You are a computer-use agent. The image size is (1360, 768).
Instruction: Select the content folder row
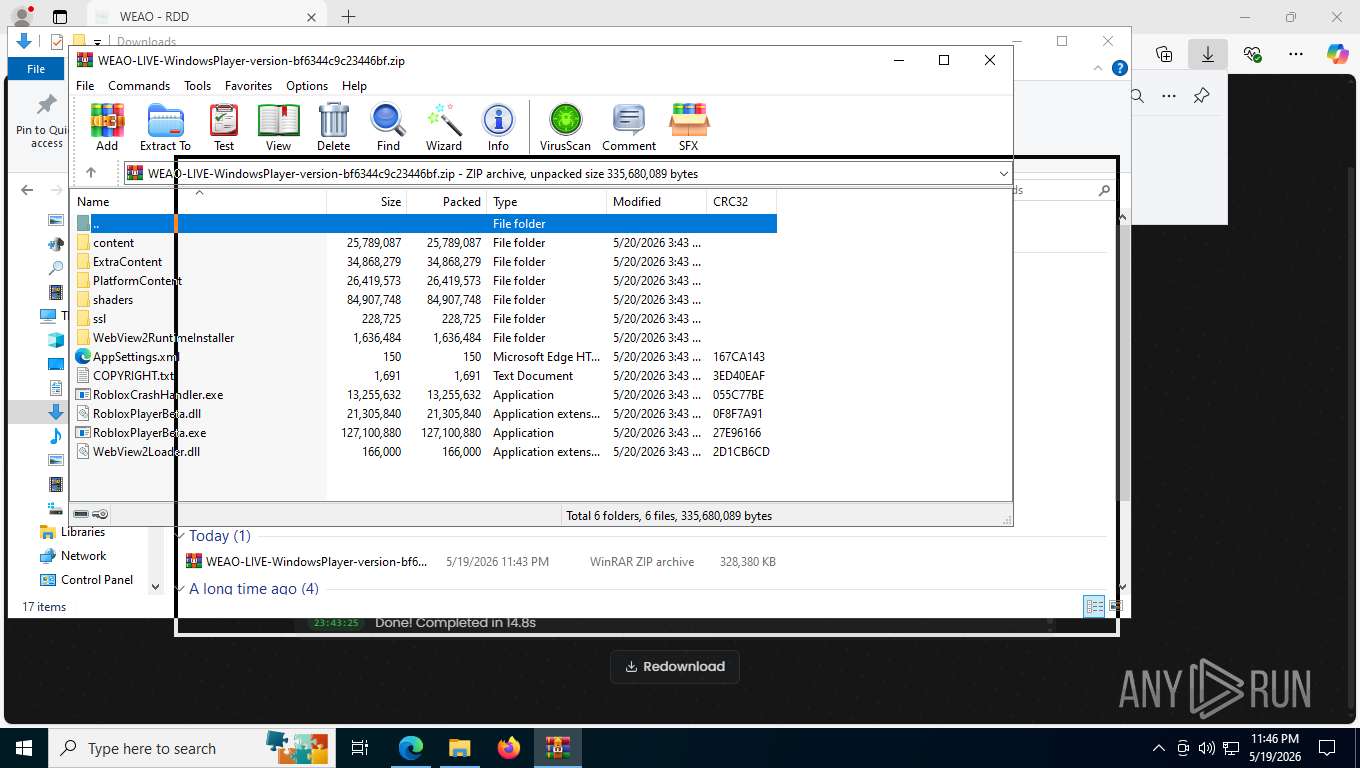425,243
